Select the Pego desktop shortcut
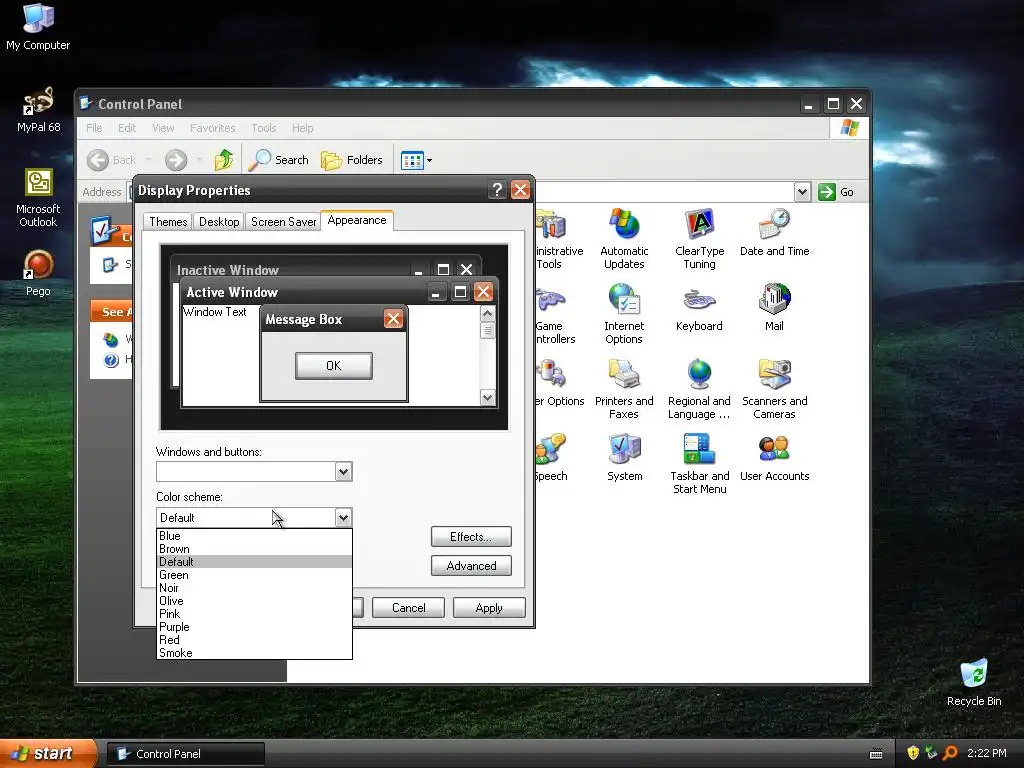This screenshot has height=768, width=1024. point(38,274)
